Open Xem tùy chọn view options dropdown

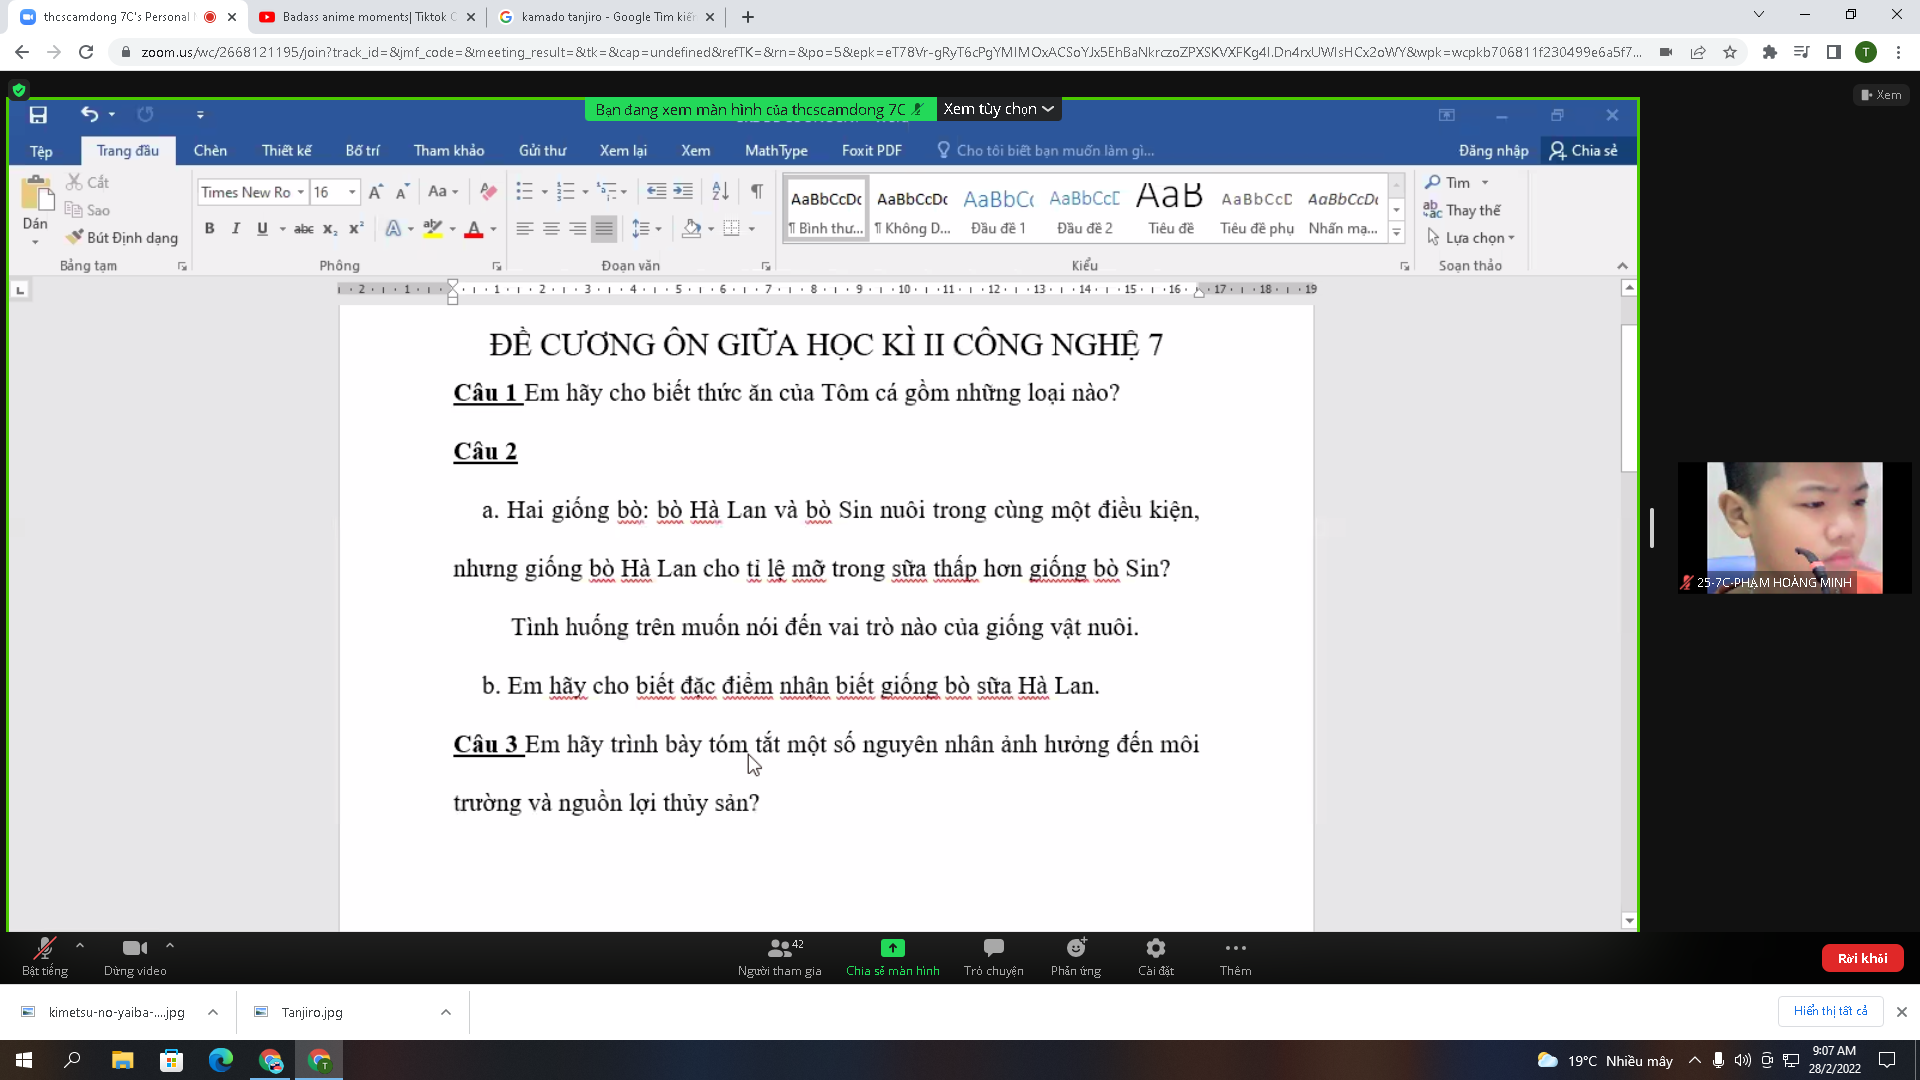point(998,109)
